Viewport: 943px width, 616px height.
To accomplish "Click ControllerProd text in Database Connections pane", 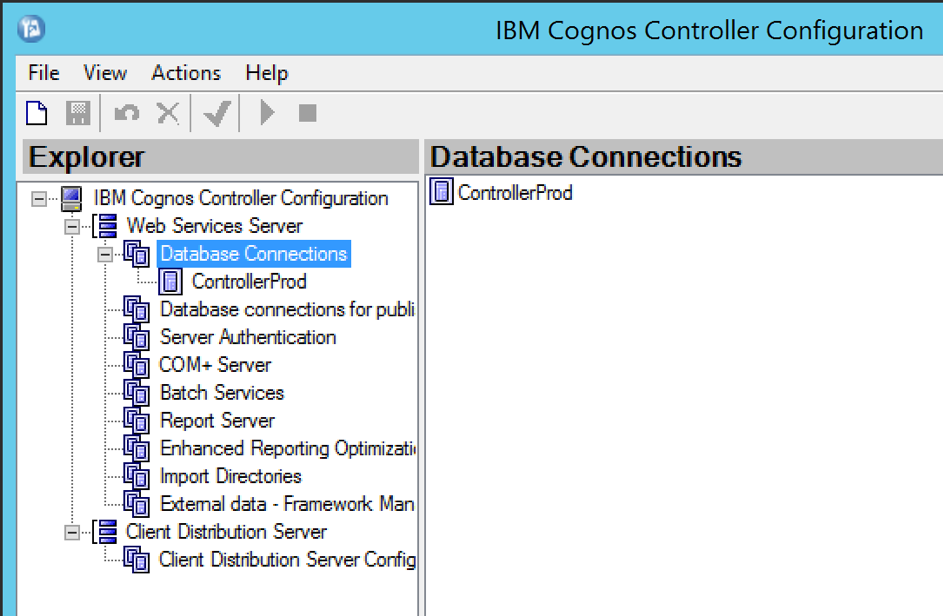I will click(x=515, y=192).
